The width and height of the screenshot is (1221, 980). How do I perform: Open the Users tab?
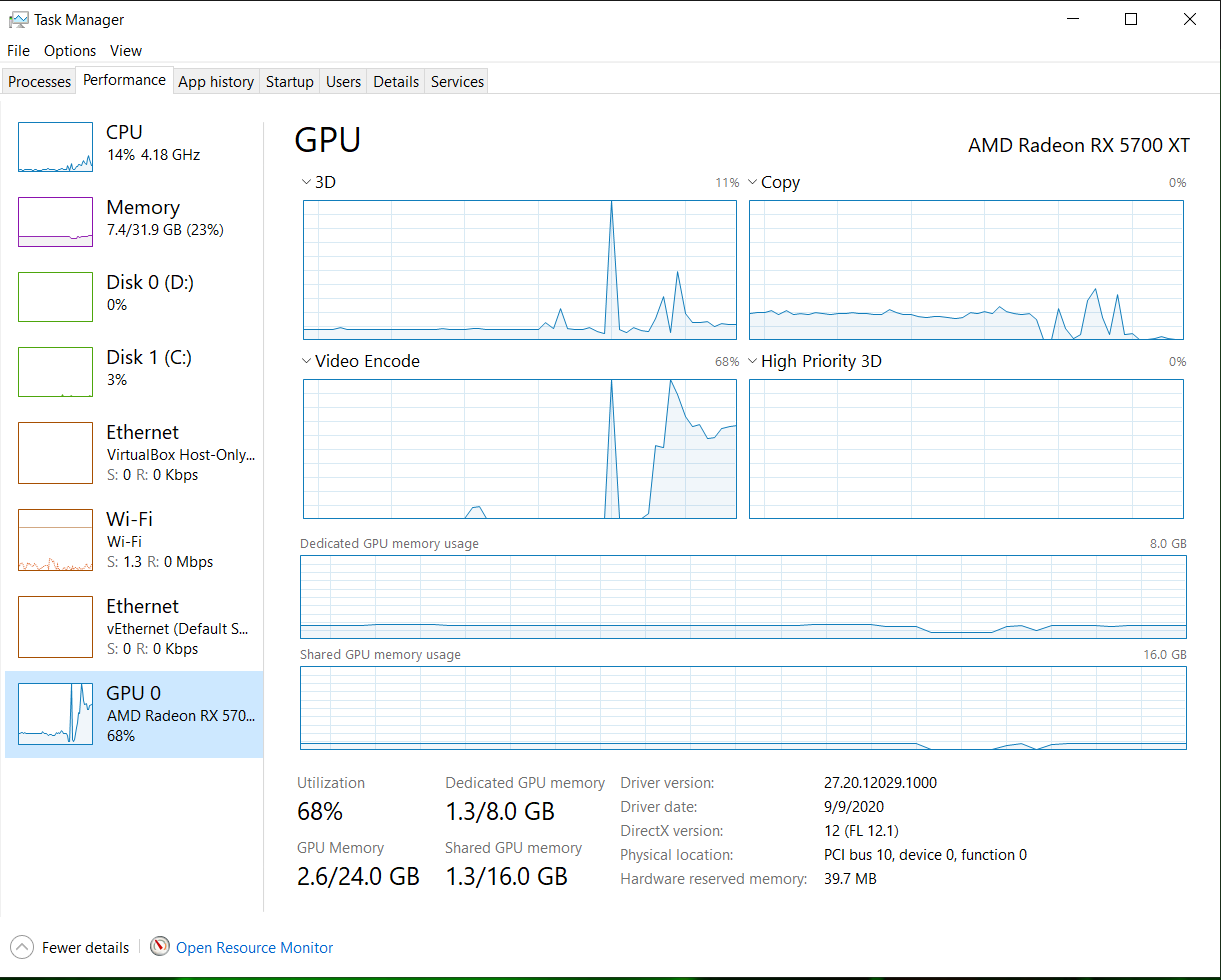343,82
